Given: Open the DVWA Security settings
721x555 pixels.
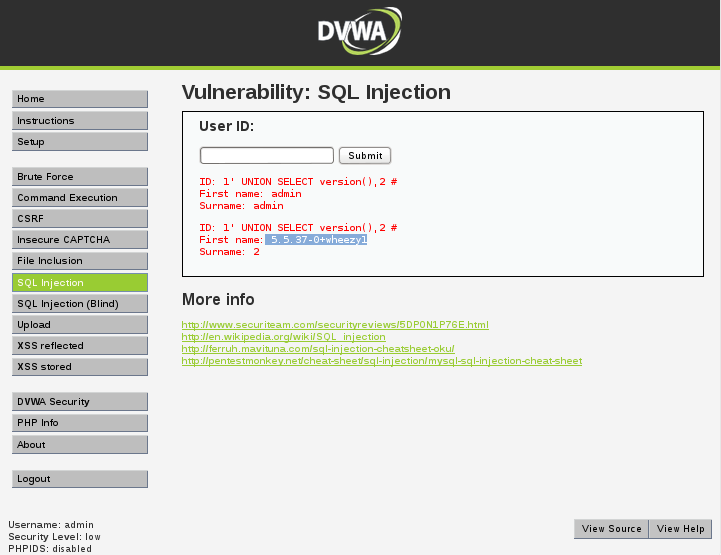Looking at the screenshot, I should (80, 402).
